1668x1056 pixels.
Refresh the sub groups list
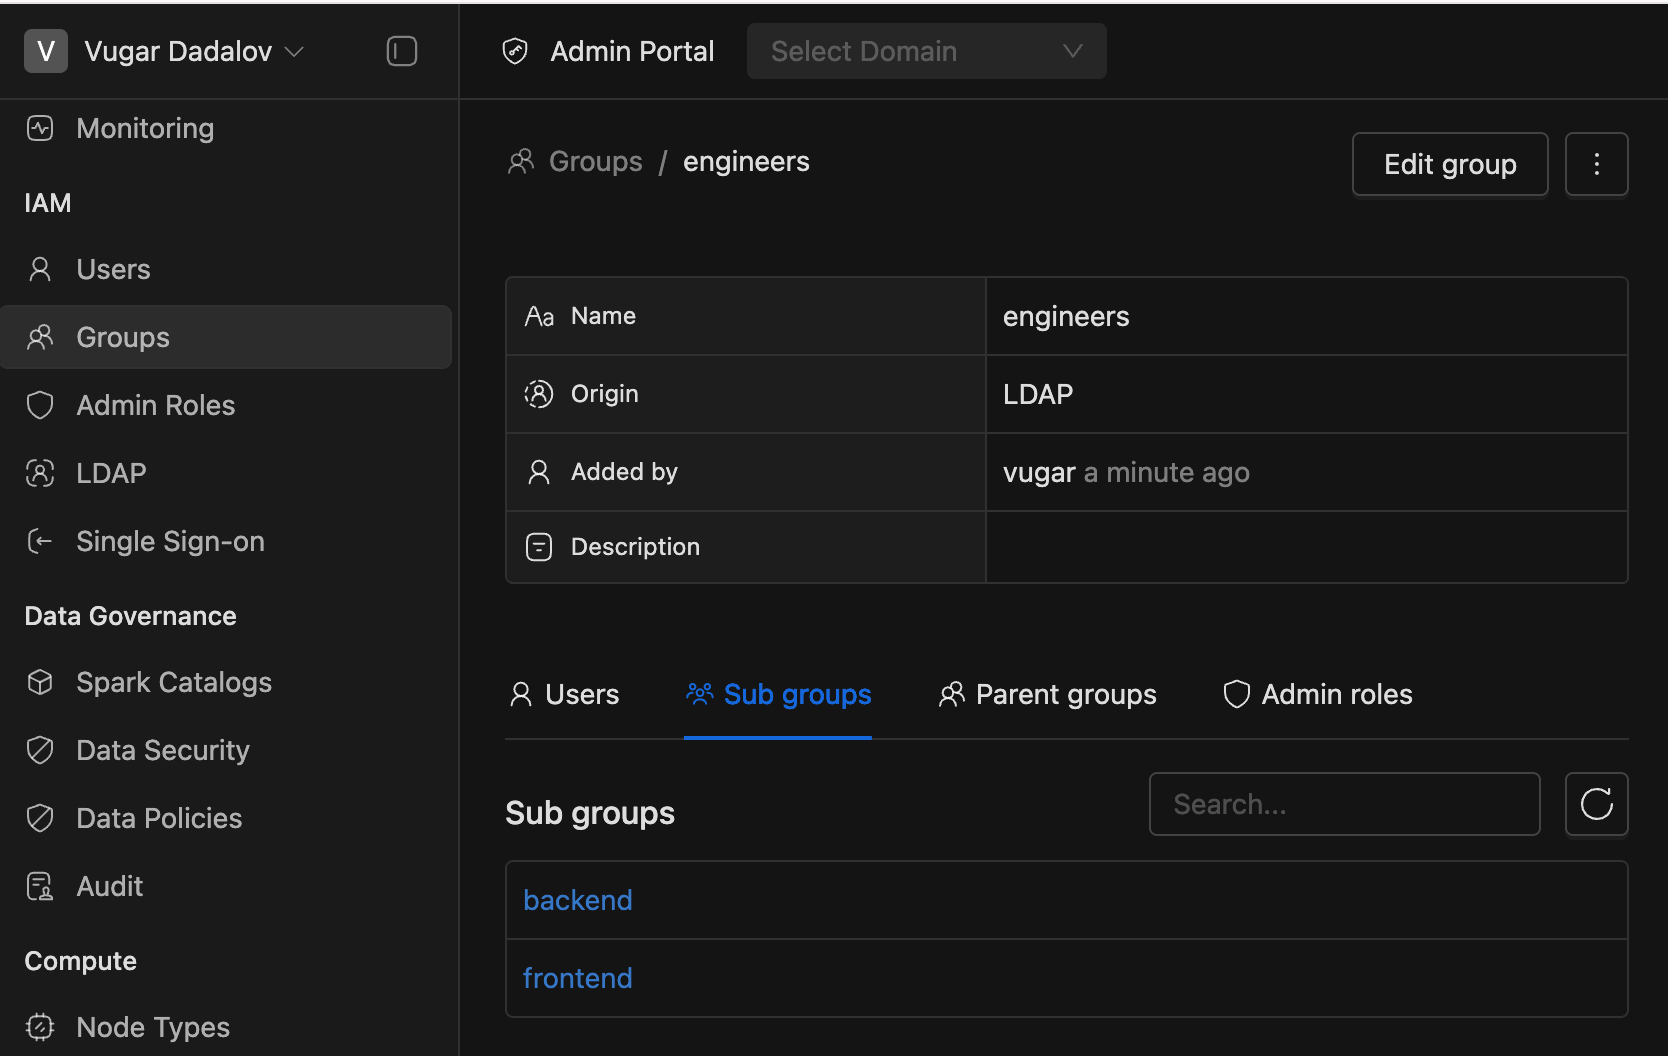coord(1596,804)
